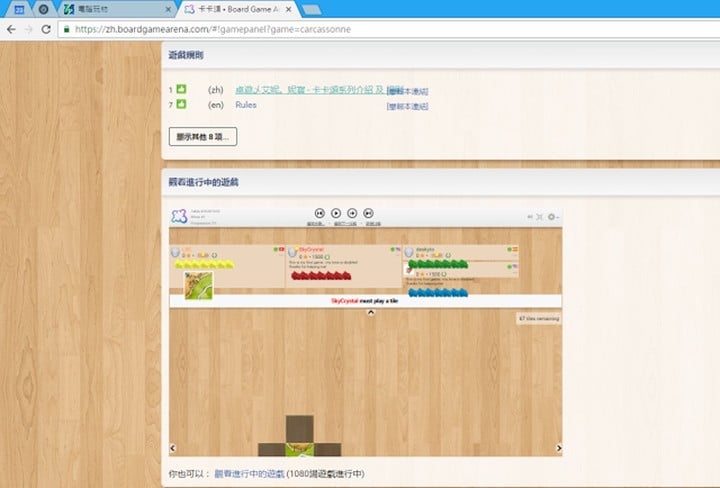Click the Carcassonne tile in the yellow player's panel

tap(199, 285)
